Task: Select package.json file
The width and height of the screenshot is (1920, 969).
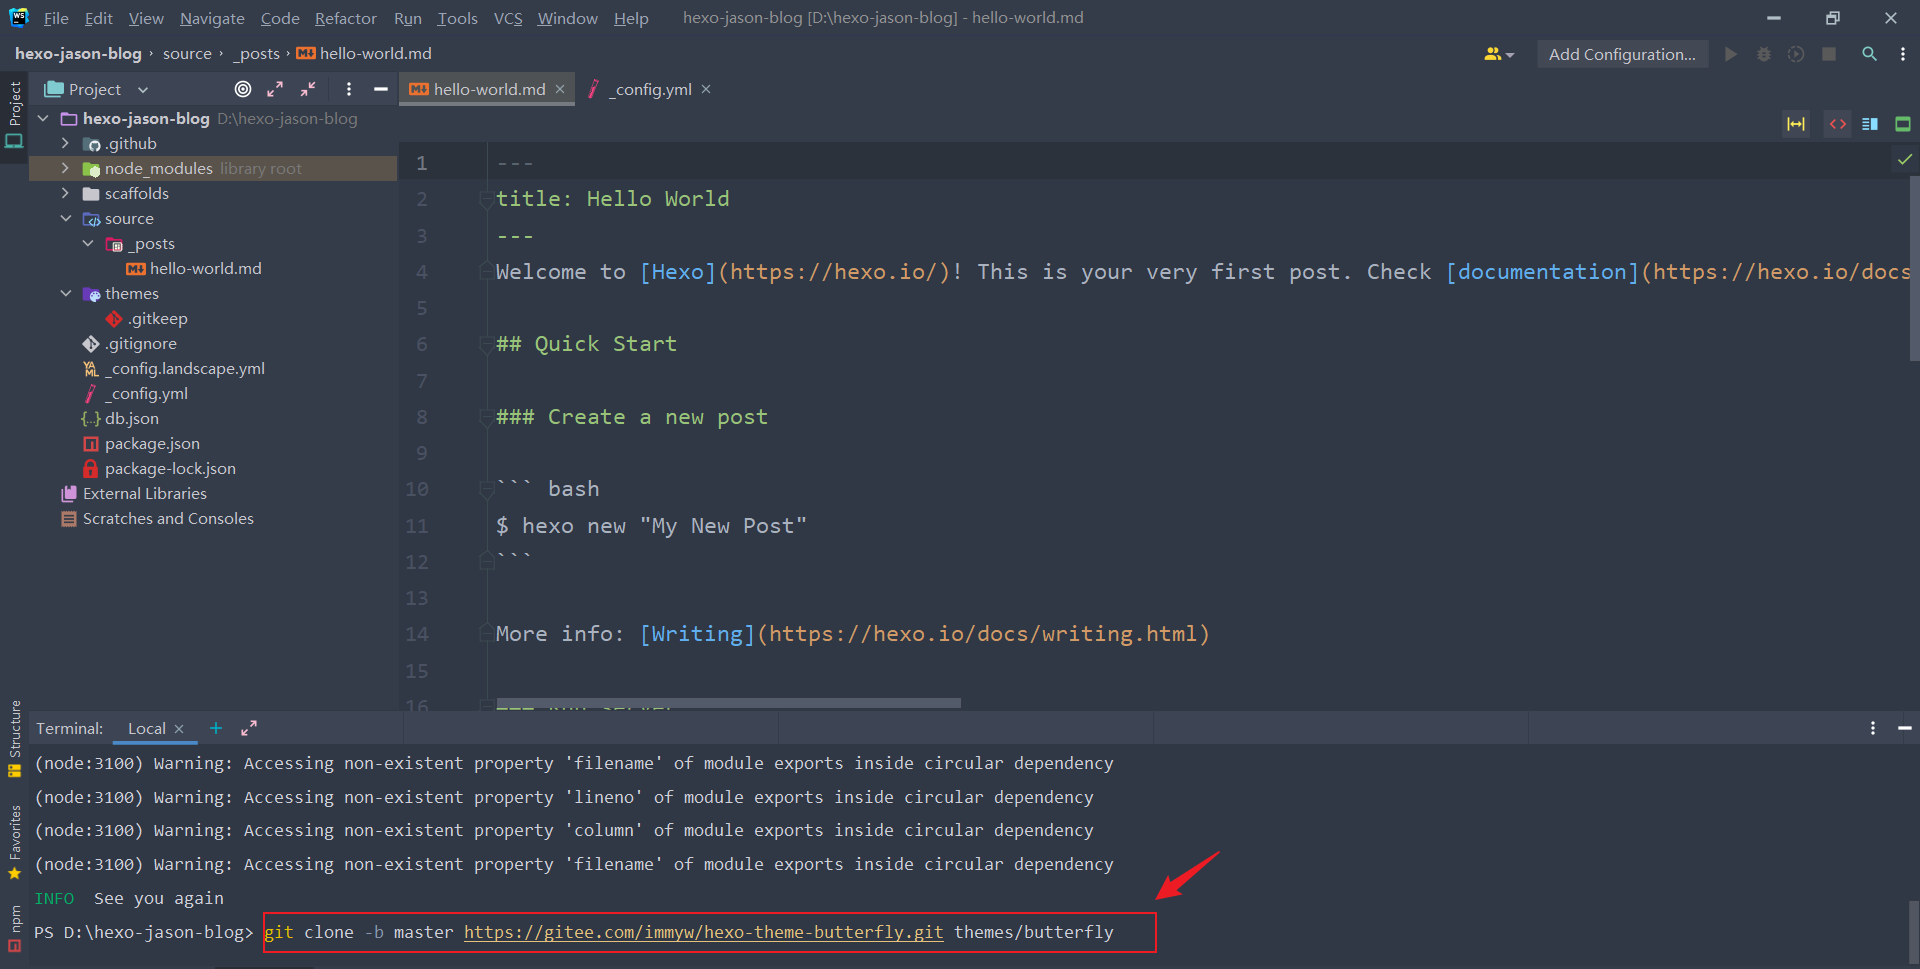Action: (141, 444)
